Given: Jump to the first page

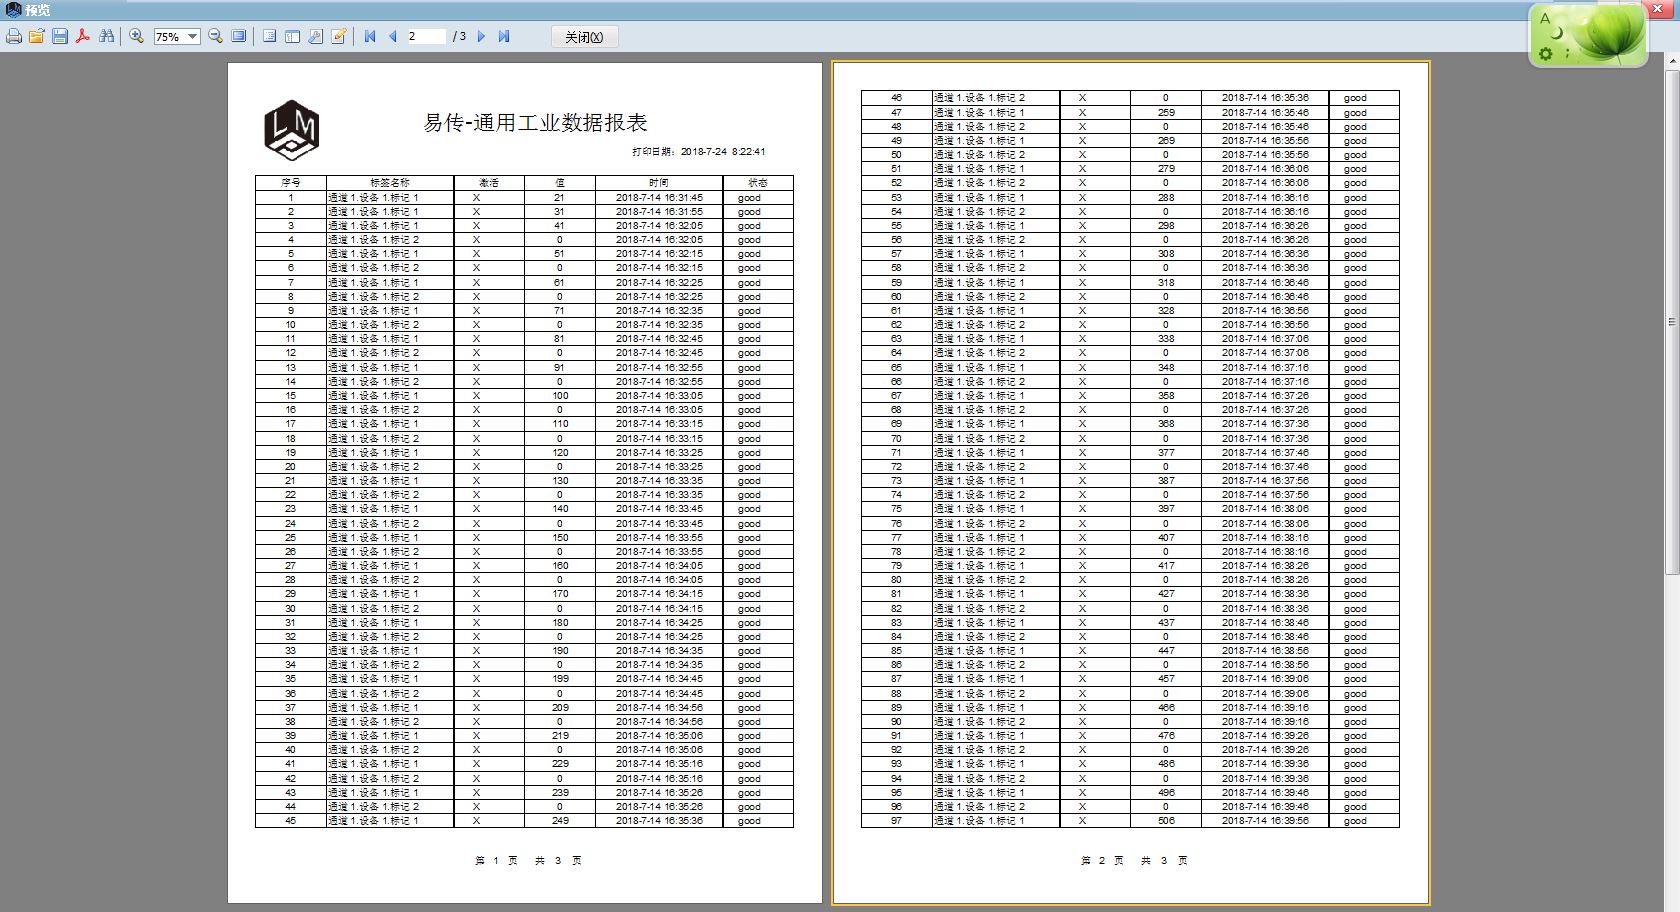Looking at the screenshot, I should coord(370,37).
